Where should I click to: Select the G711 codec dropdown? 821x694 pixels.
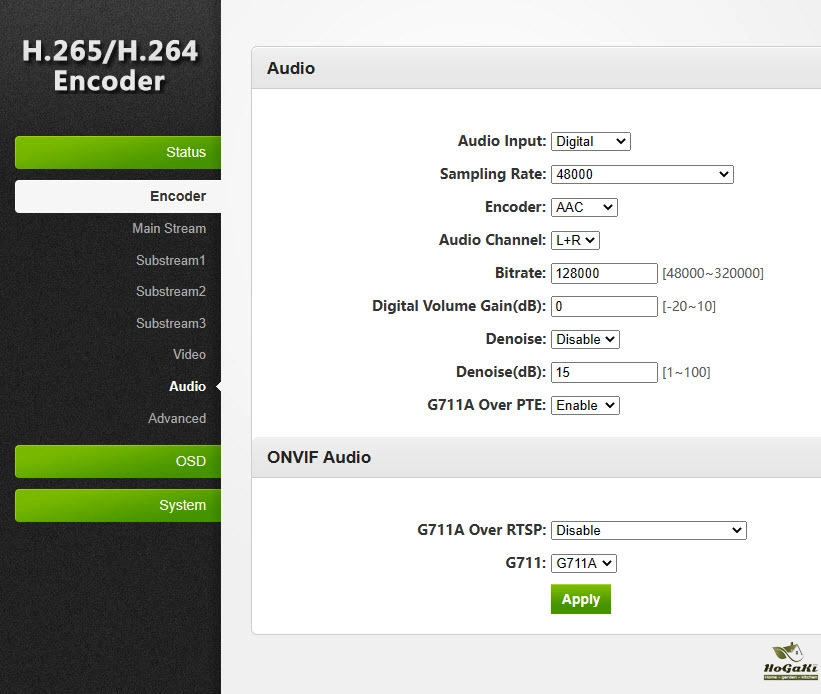(x=584, y=563)
